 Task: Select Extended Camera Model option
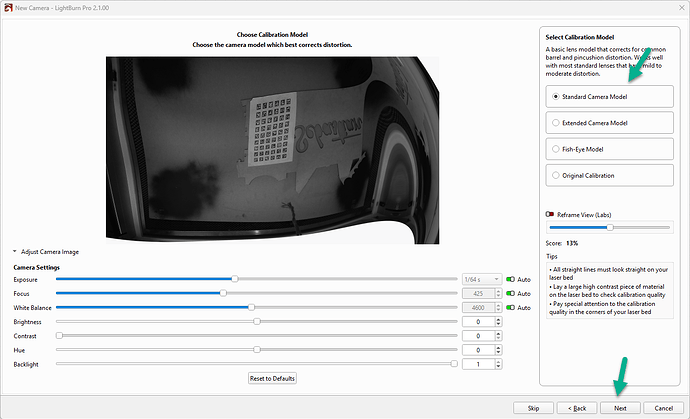click(x=609, y=123)
